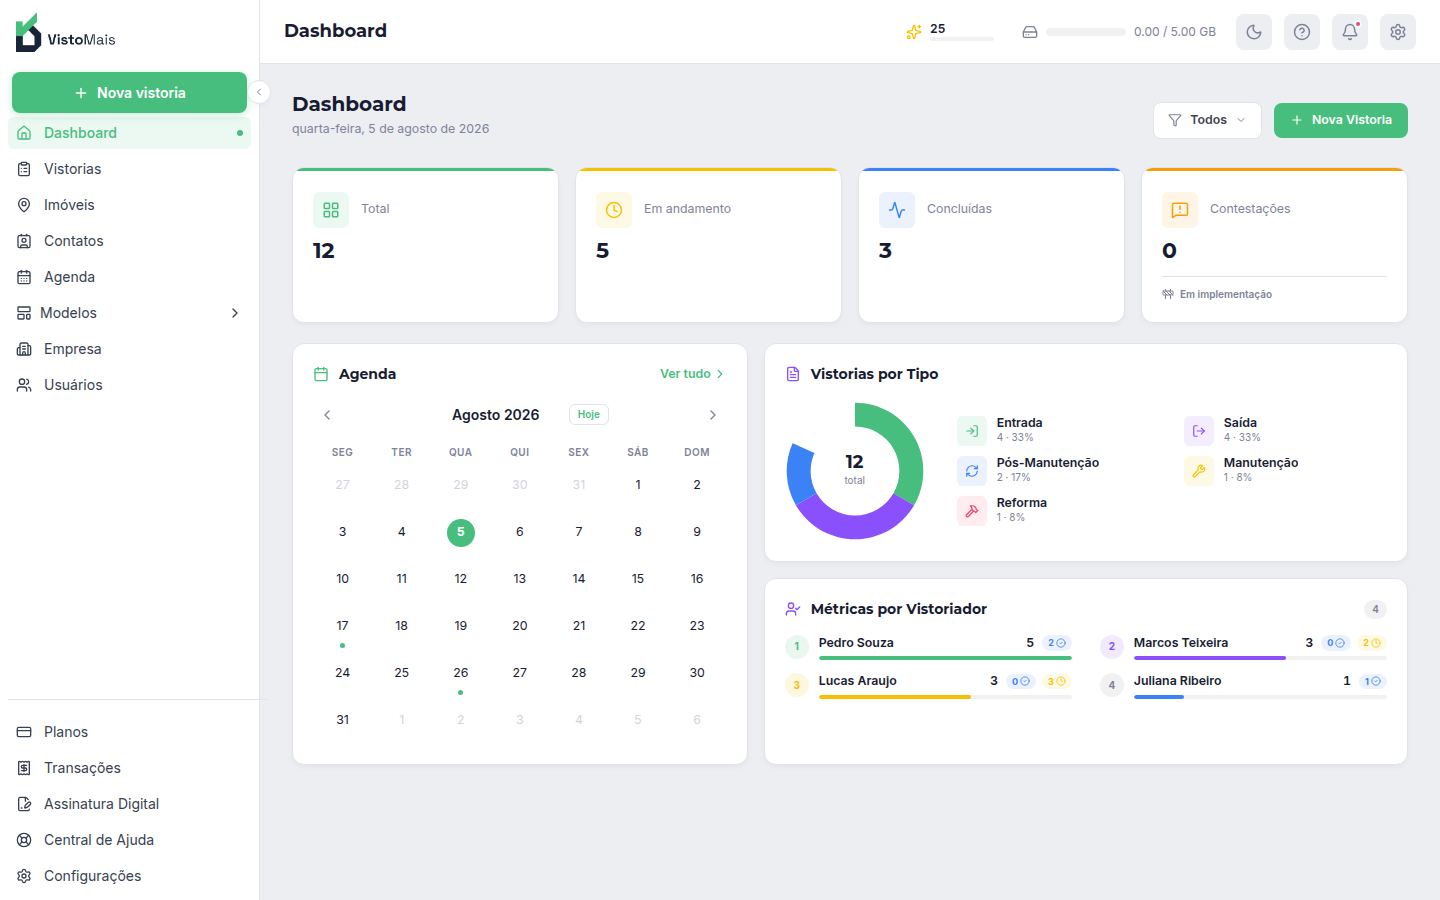Go to previous month in calendar
This screenshot has height=900, width=1440.
pyautogui.click(x=327, y=415)
